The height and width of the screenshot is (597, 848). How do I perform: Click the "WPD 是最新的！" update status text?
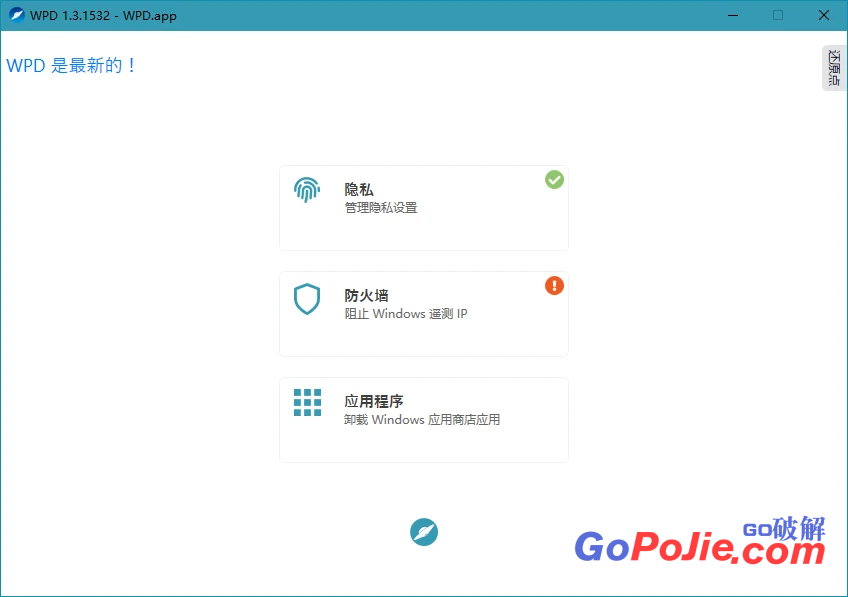tap(71, 65)
